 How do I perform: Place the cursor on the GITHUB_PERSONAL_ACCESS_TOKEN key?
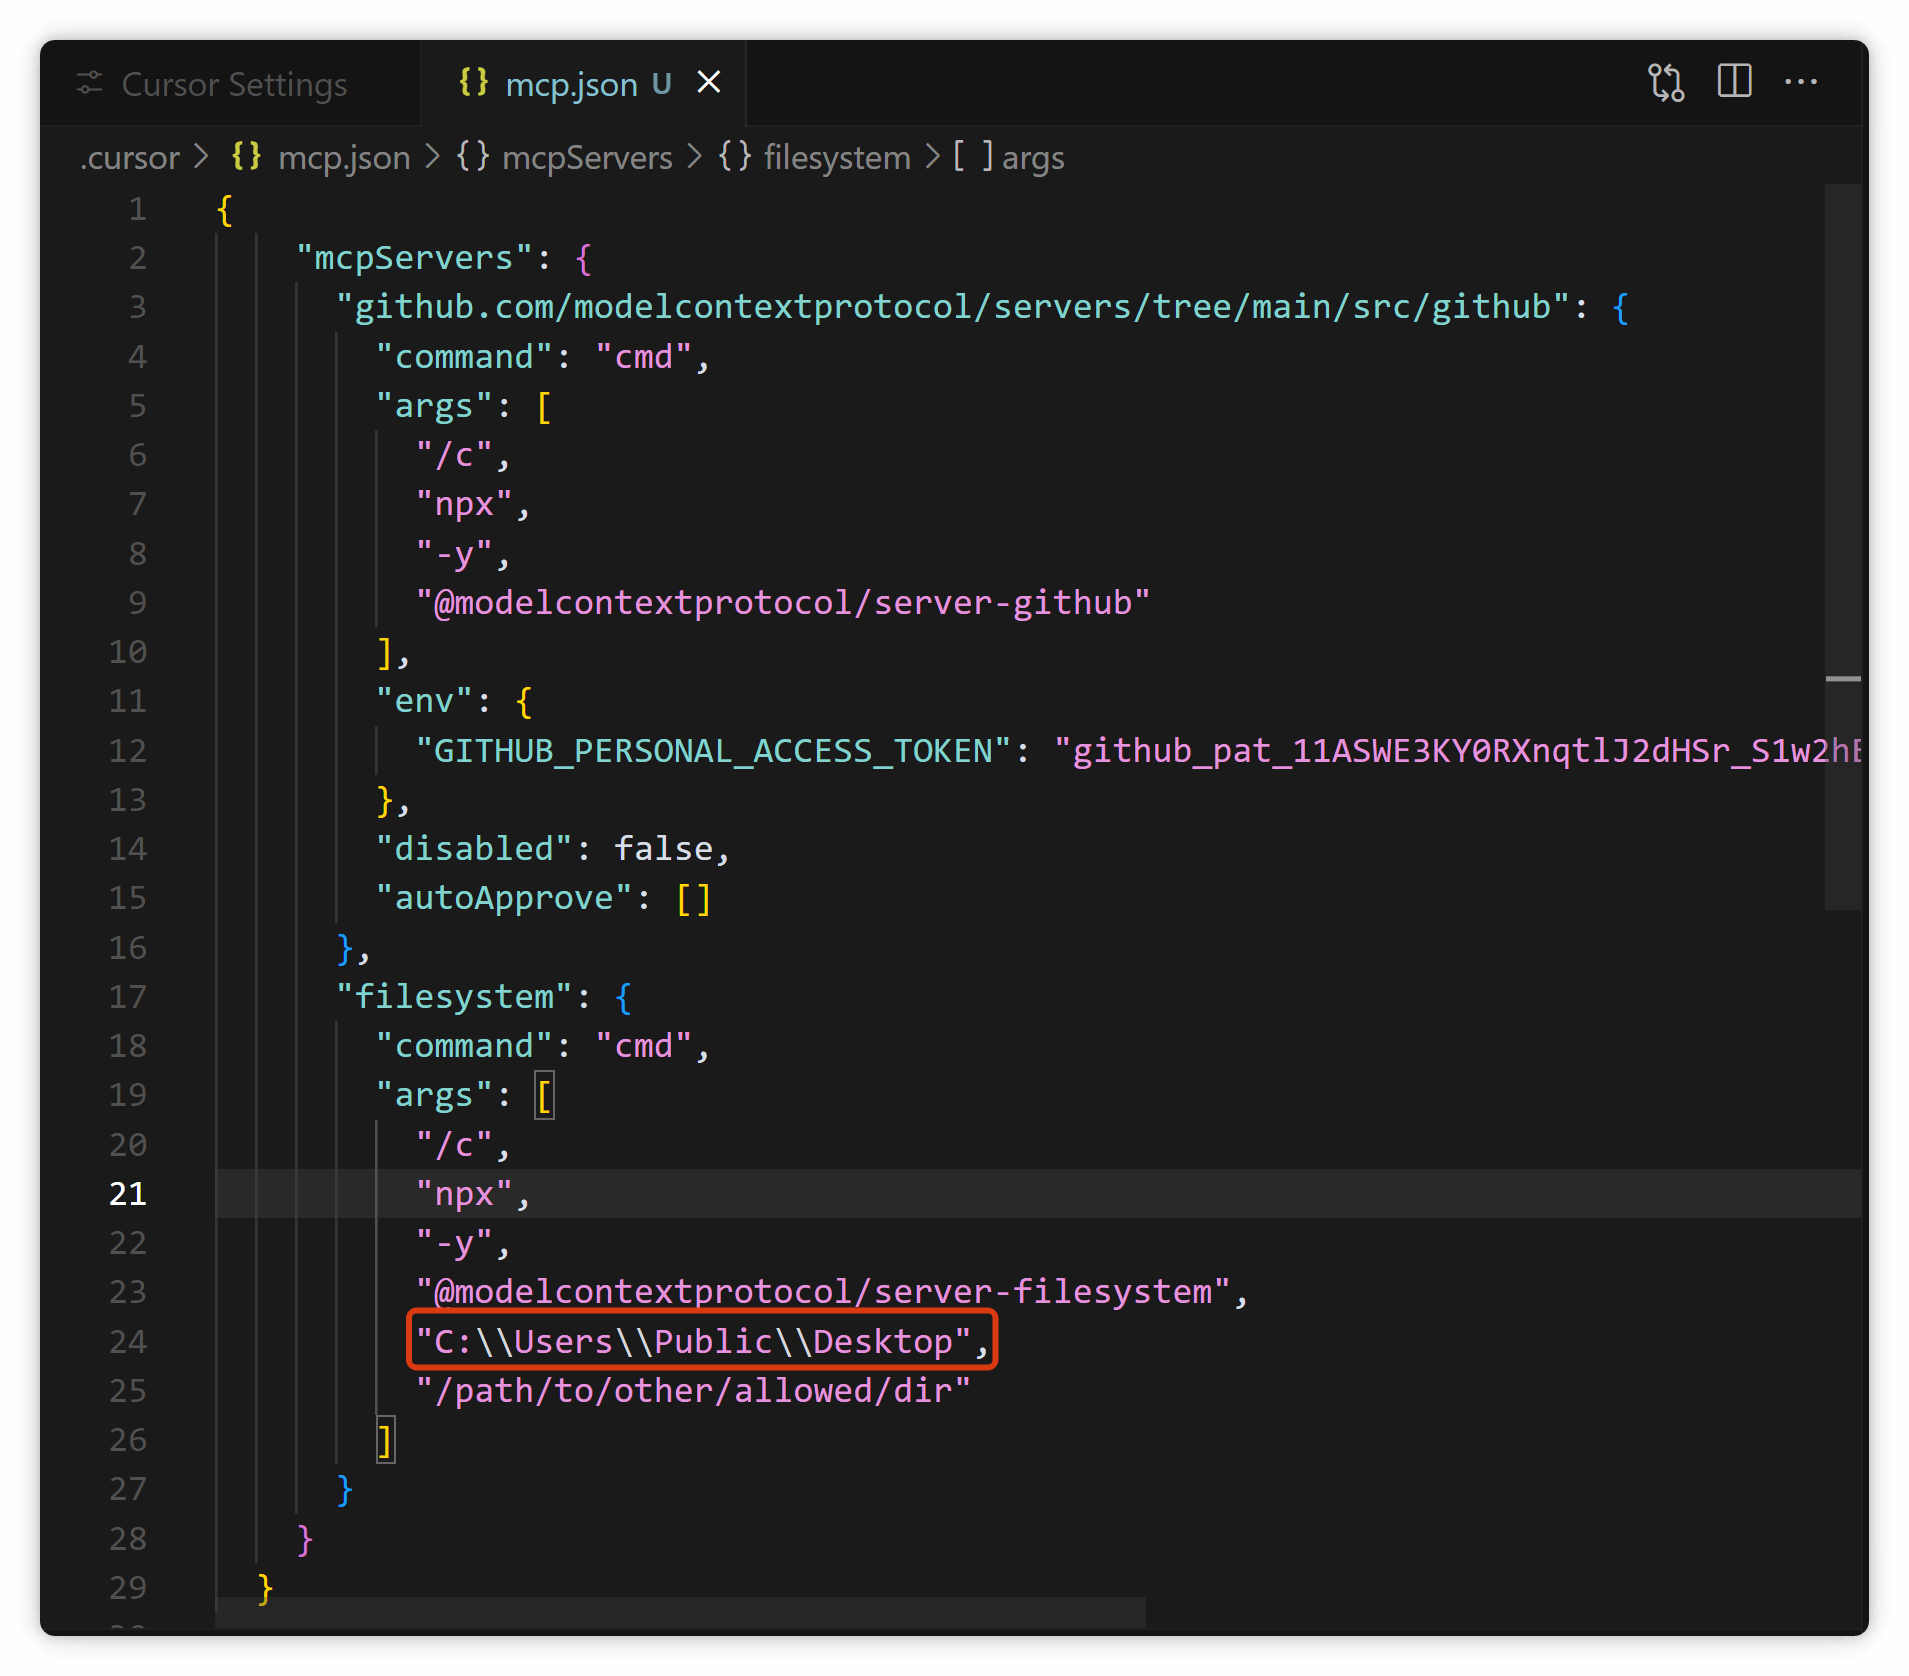pos(713,751)
